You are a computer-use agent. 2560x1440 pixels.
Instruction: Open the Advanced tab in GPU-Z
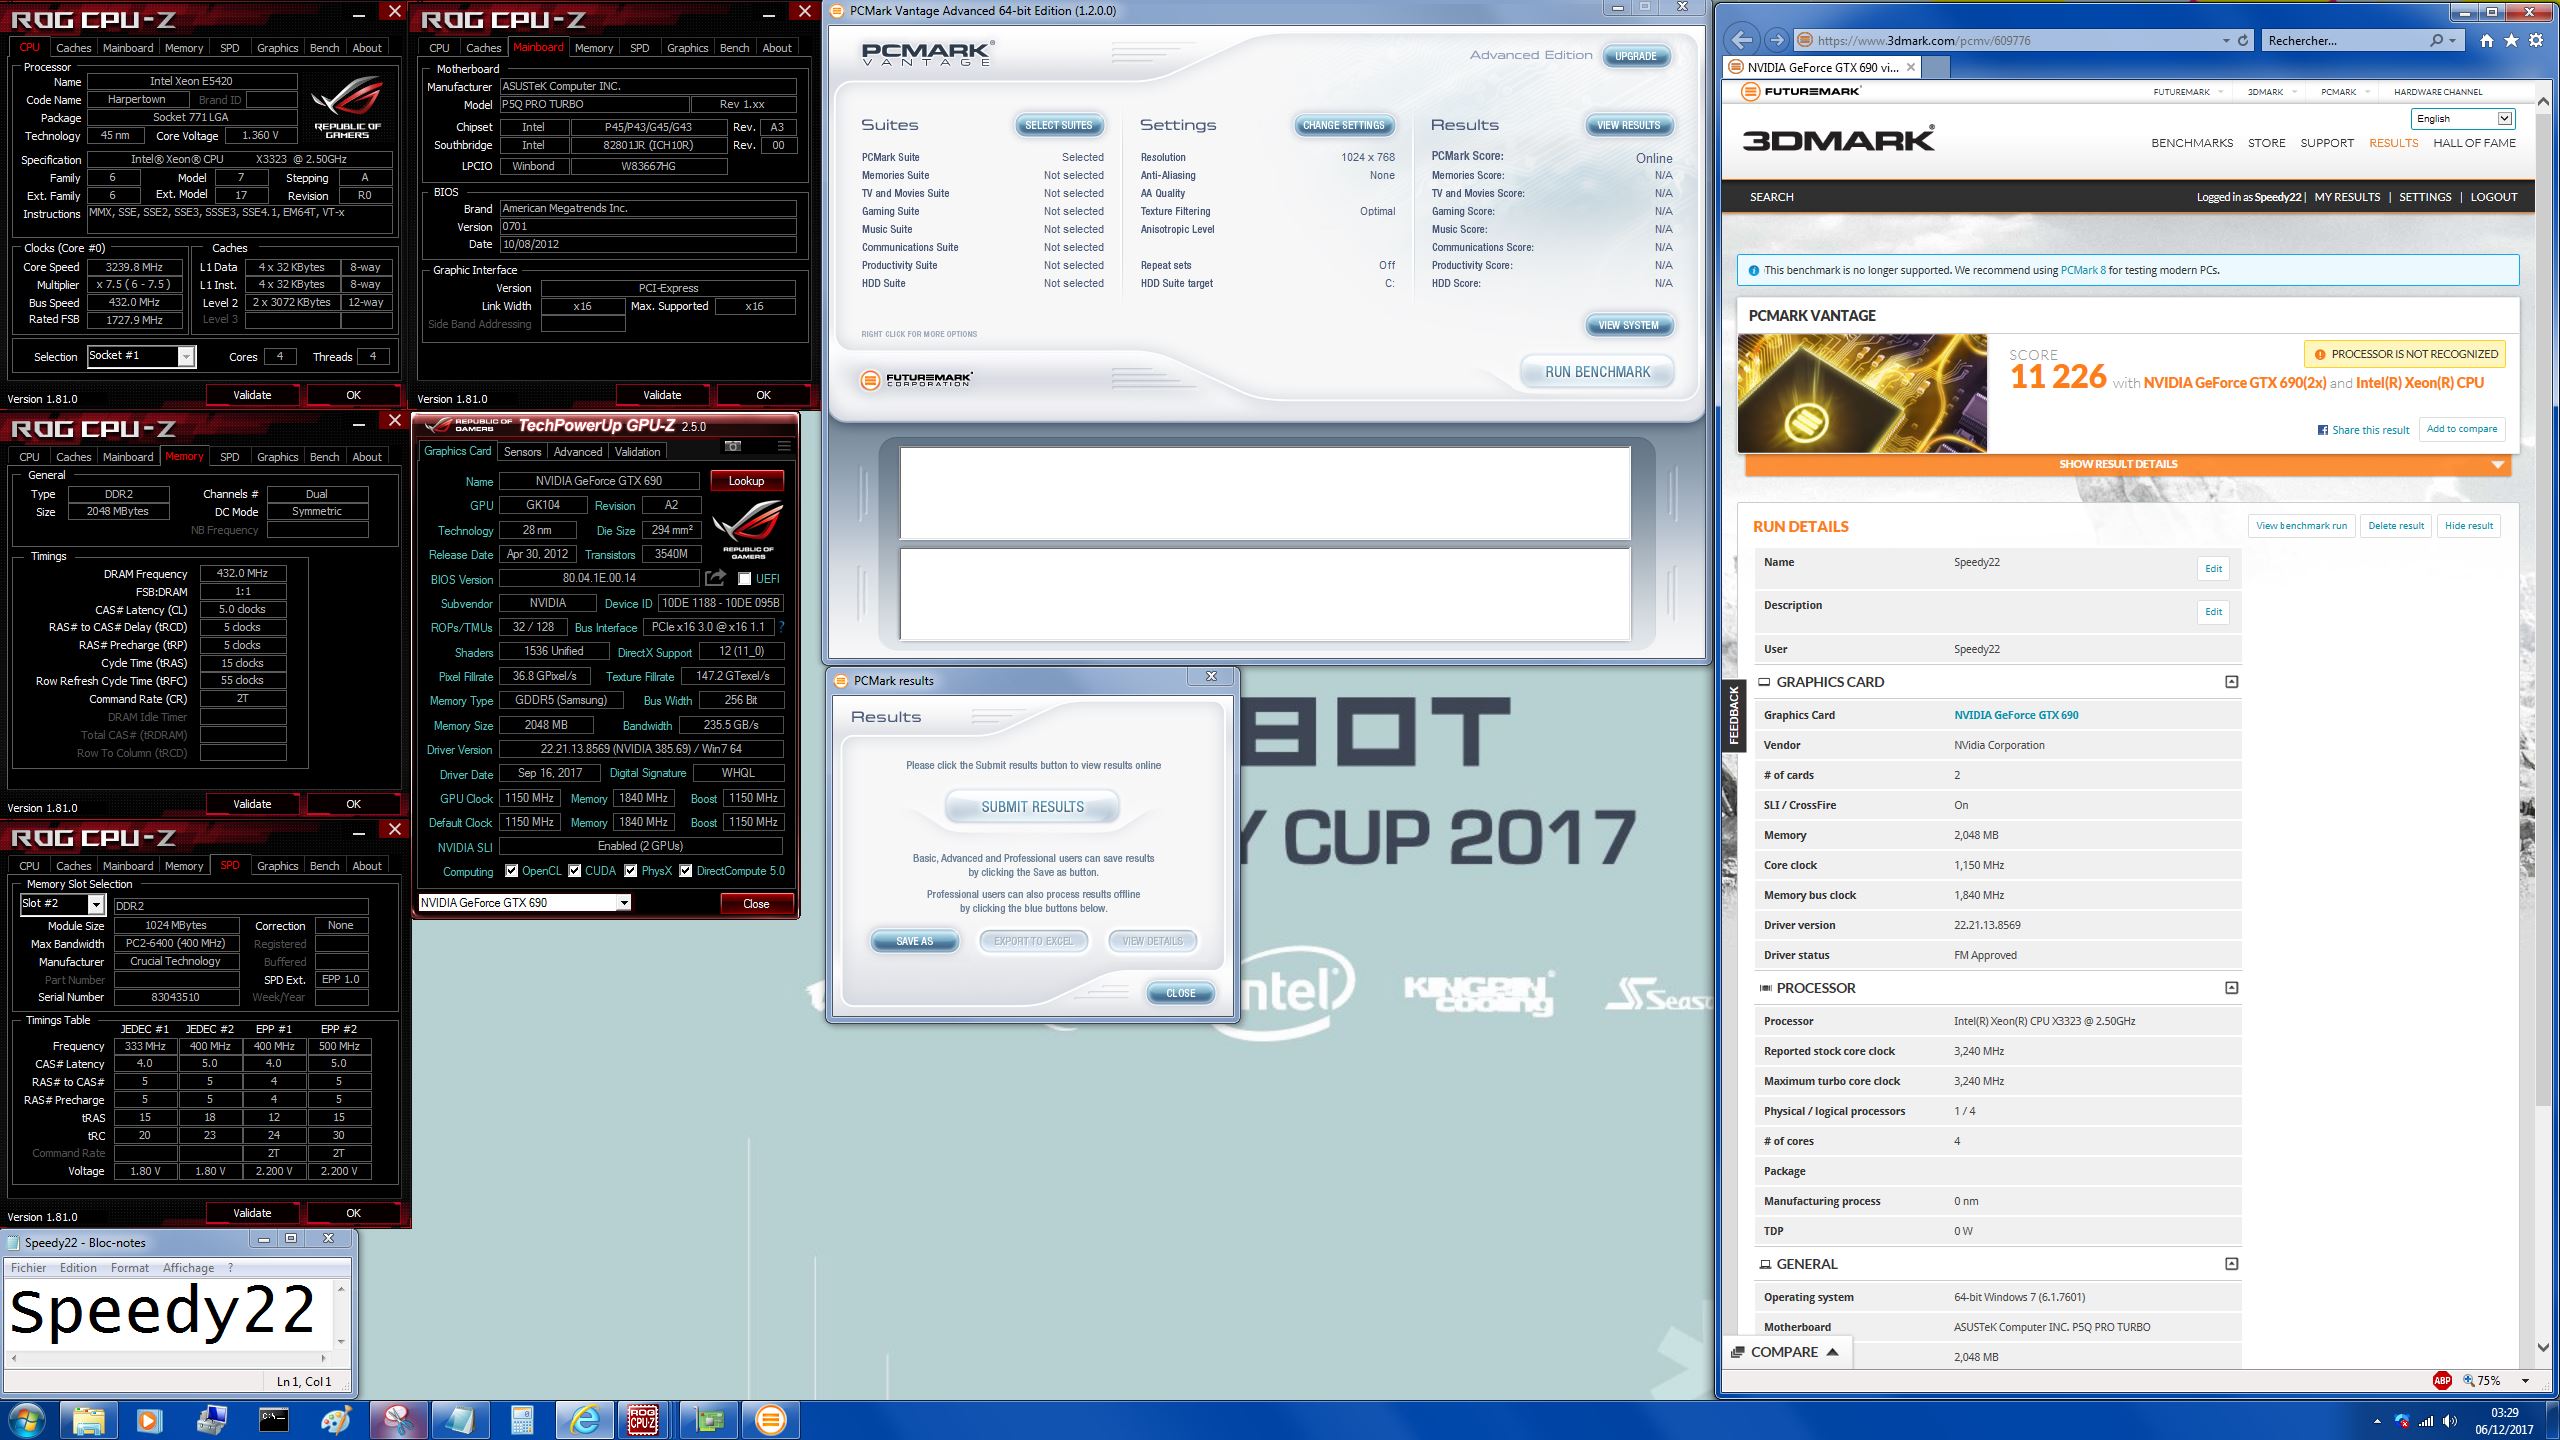point(578,452)
